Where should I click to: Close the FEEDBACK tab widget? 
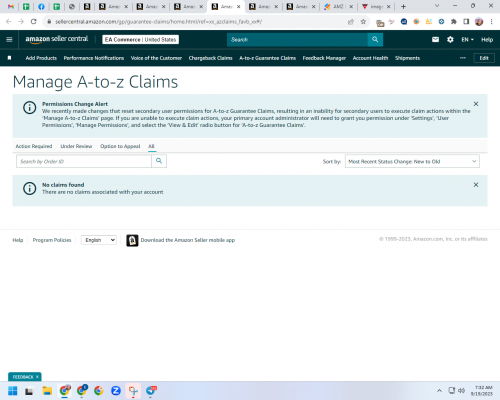pyautogui.click(x=37, y=377)
